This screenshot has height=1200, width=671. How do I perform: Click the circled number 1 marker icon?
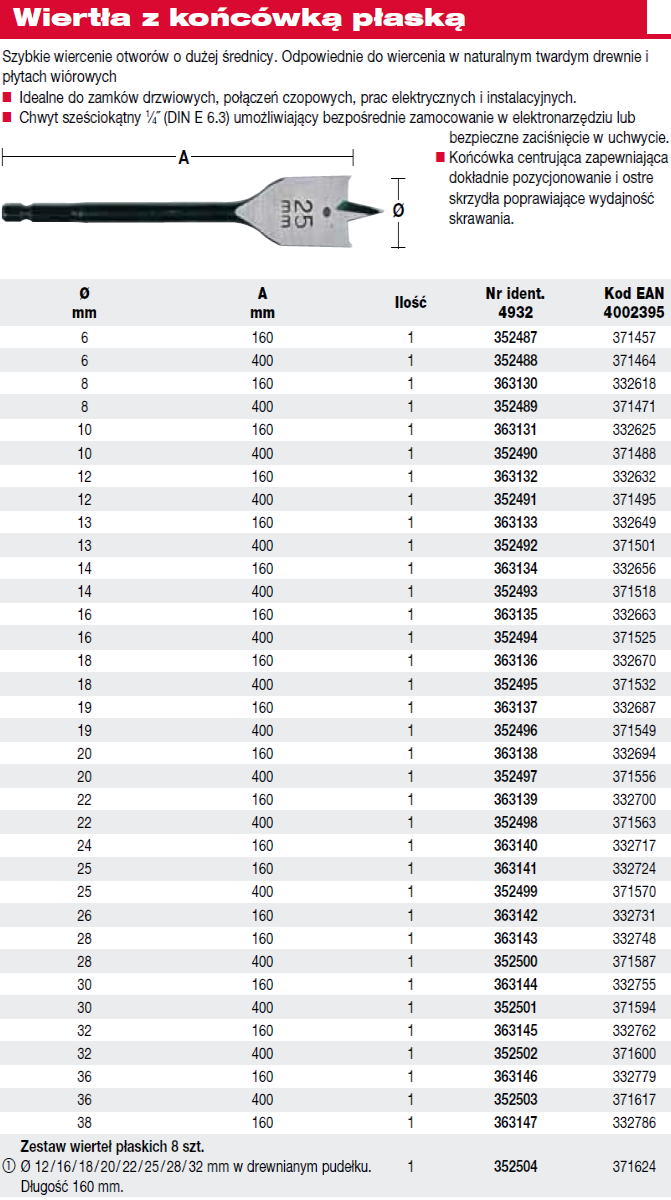(x=10, y=1166)
